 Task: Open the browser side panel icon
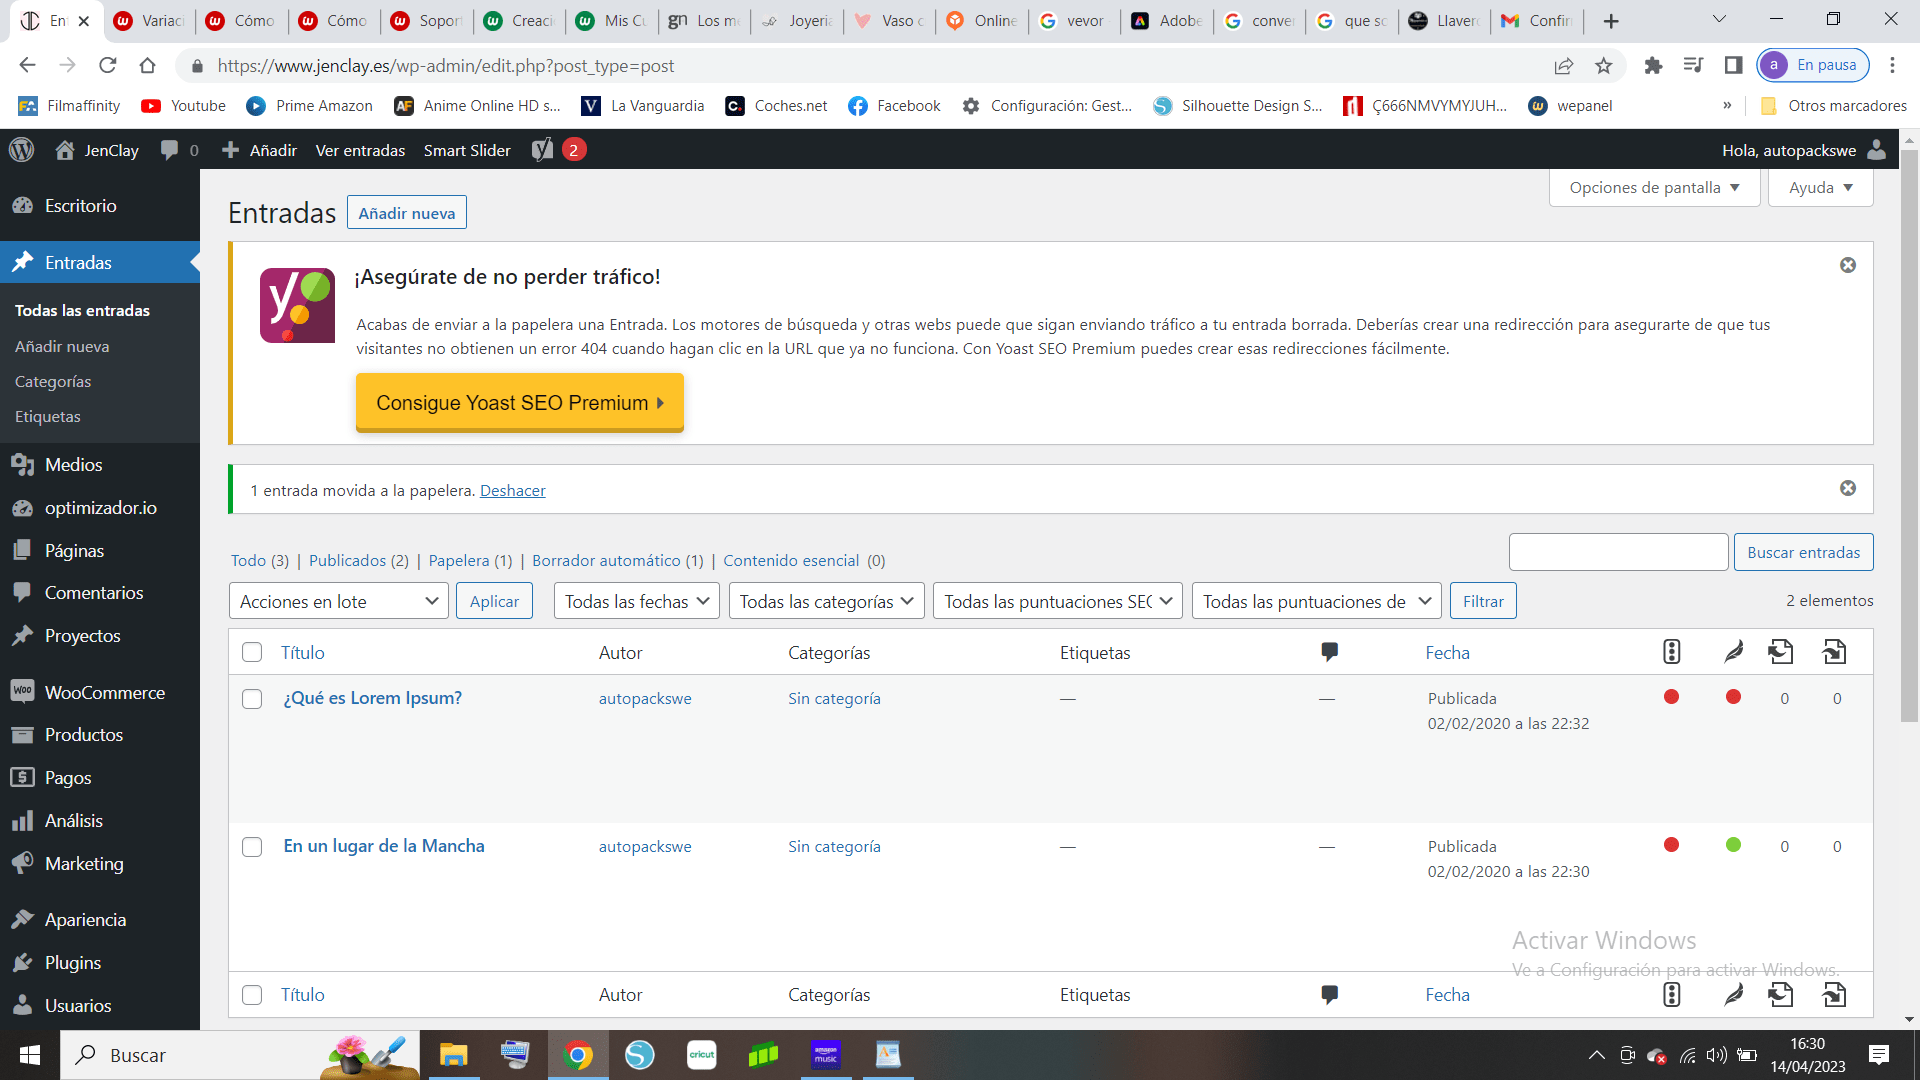click(1734, 65)
